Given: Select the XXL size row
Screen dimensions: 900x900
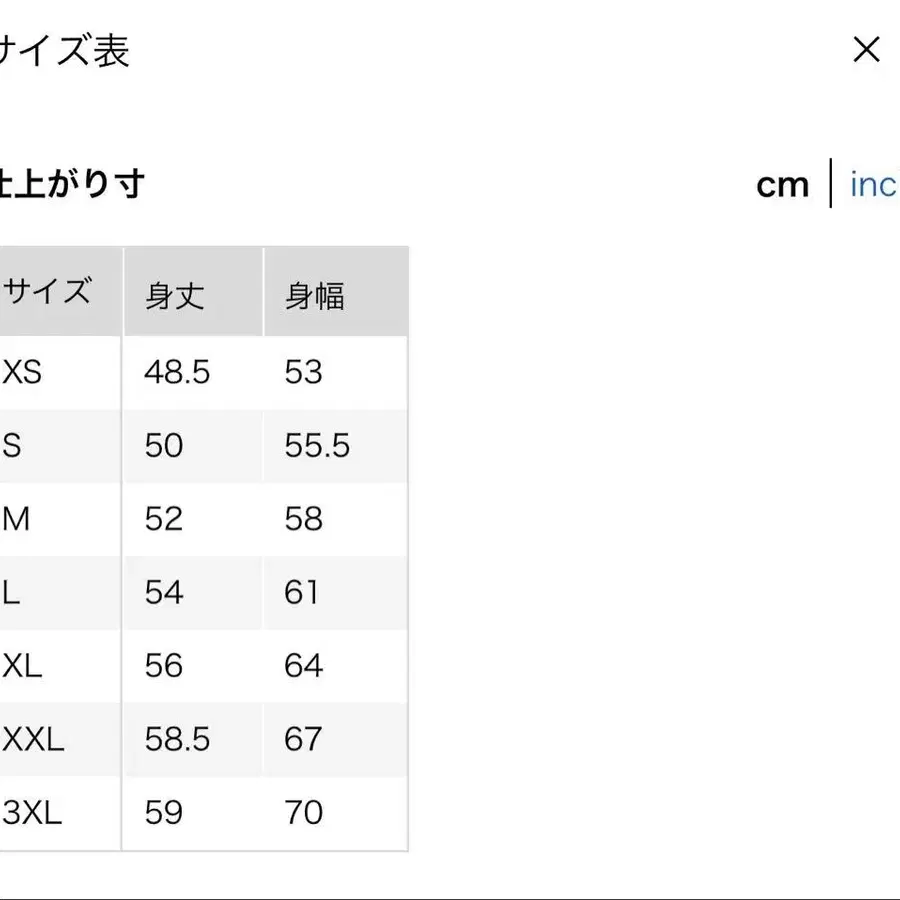Looking at the screenshot, I should tap(32, 739).
